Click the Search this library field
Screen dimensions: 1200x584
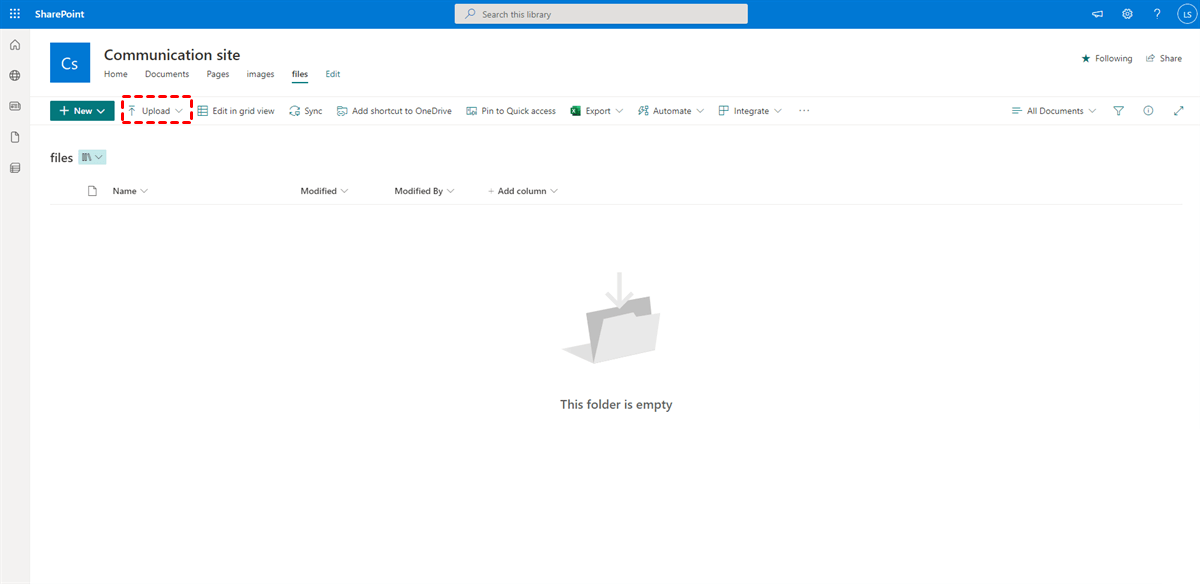(x=600, y=14)
